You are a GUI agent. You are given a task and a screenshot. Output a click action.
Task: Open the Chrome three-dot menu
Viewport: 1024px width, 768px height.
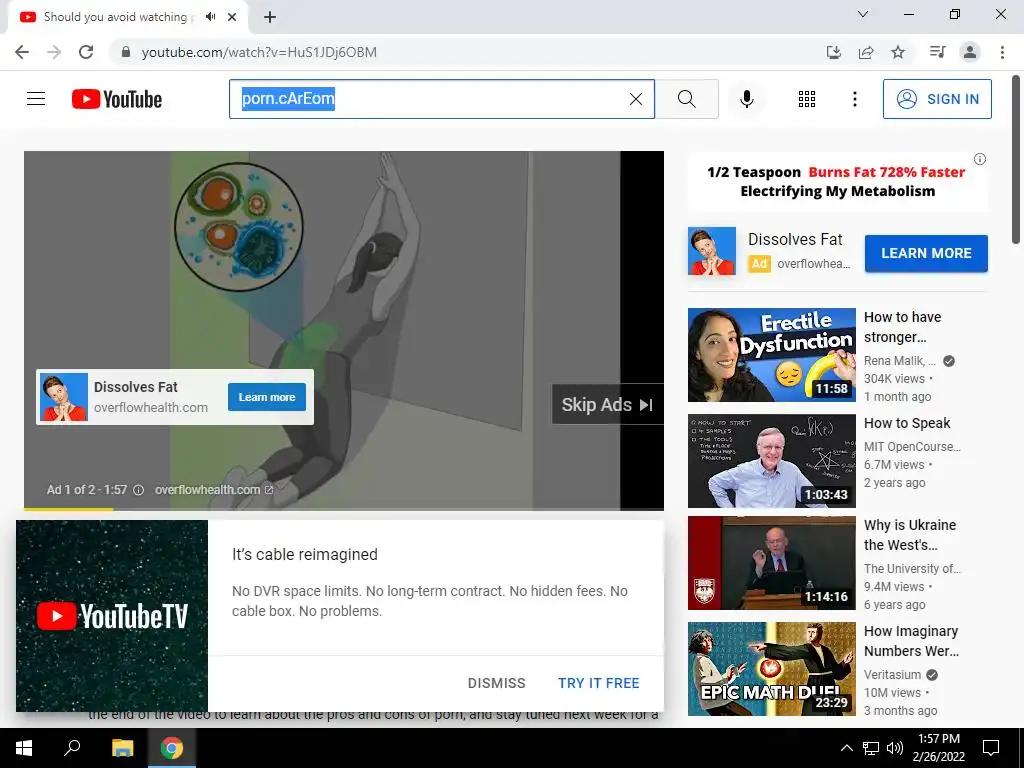click(x=1002, y=52)
